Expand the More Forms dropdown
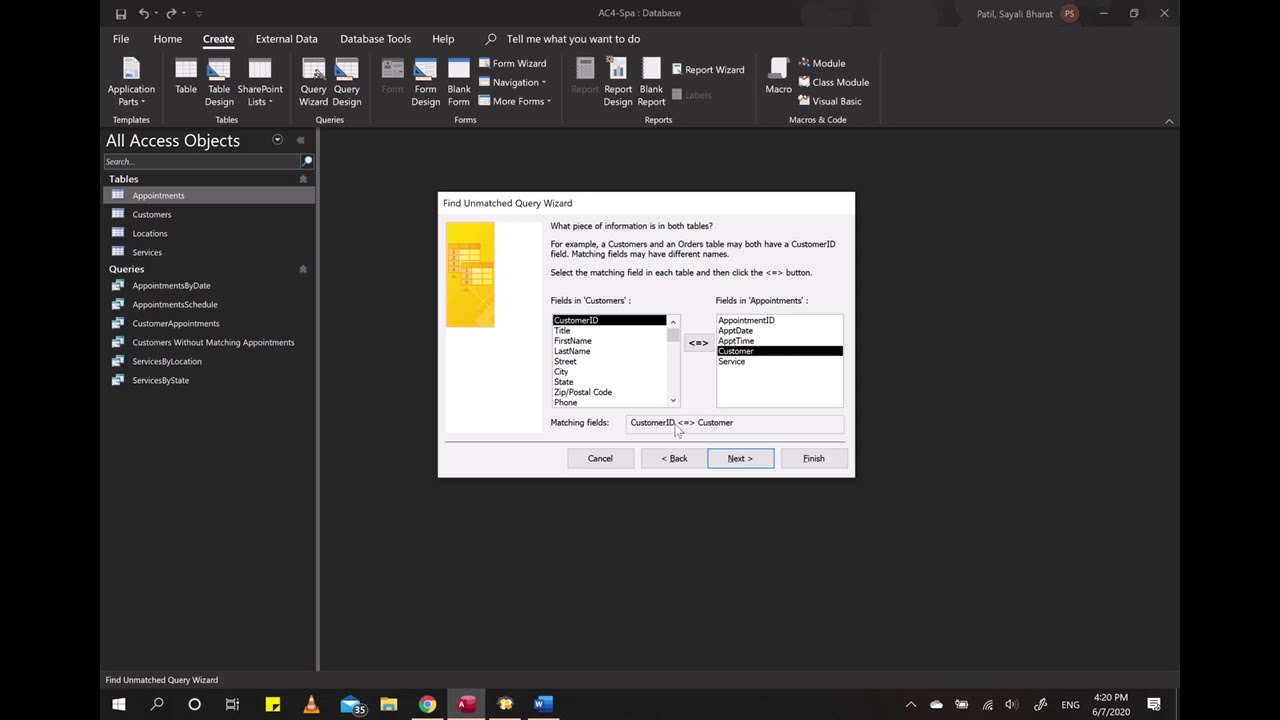The height and width of the screenshot is (720, 1280). [x=515, y=101]
